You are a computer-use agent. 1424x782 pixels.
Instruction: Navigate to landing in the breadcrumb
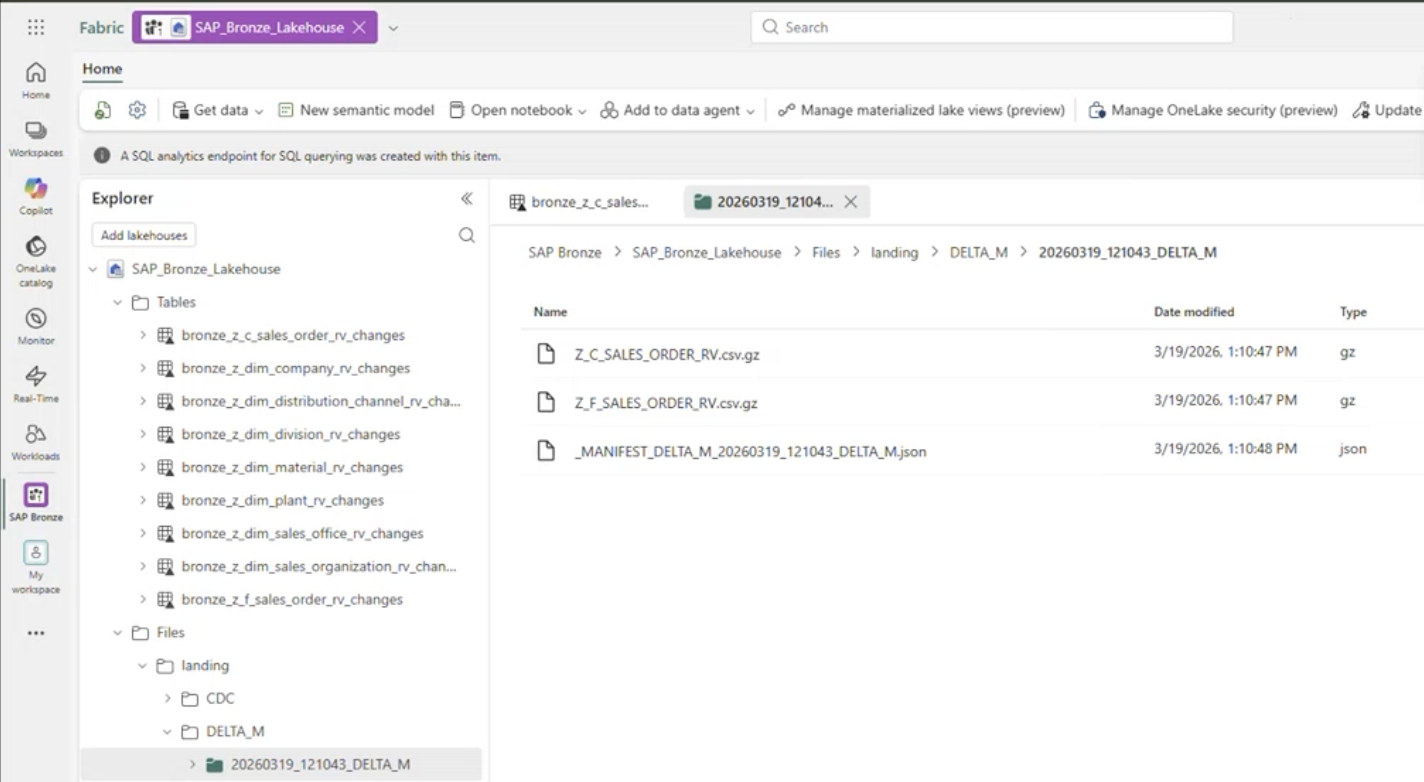pyautogui.click(x=894, y=252)
